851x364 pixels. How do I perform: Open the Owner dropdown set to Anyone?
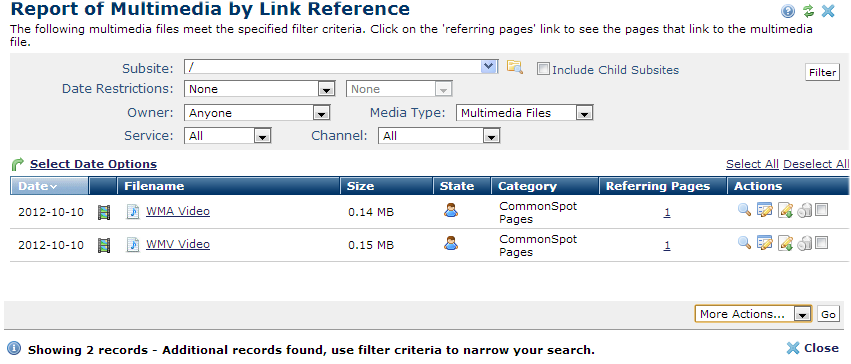(257, 113)
